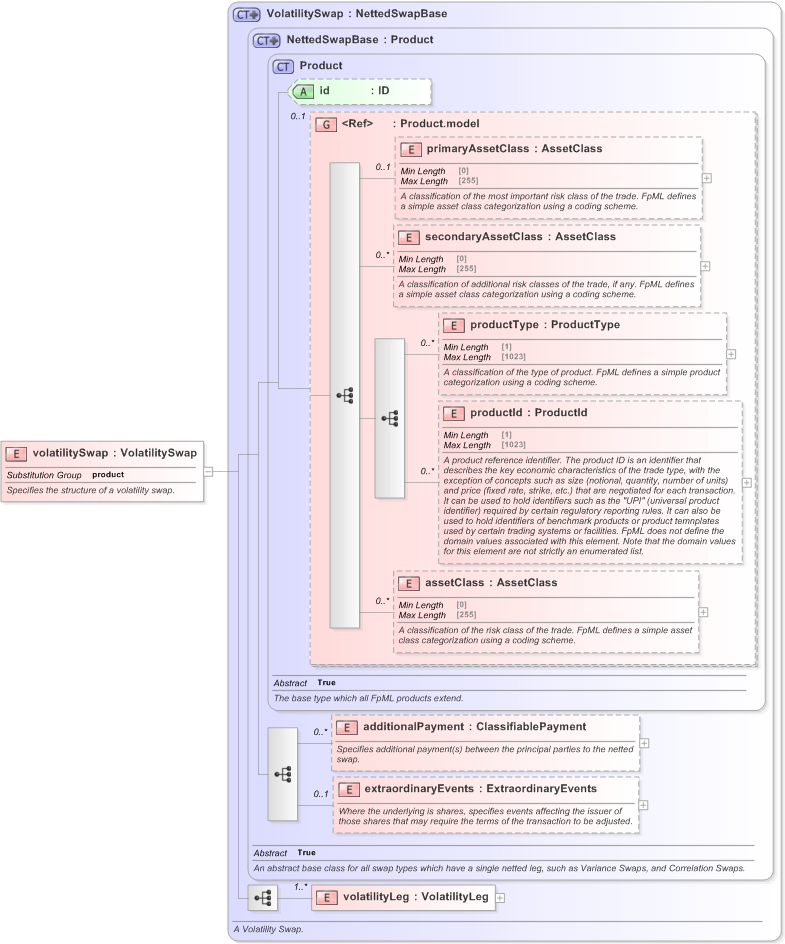Click the E icon of additionalPayment
Image resolution: width=785 pixels, height=944 pixels.
tap(347, 728)
